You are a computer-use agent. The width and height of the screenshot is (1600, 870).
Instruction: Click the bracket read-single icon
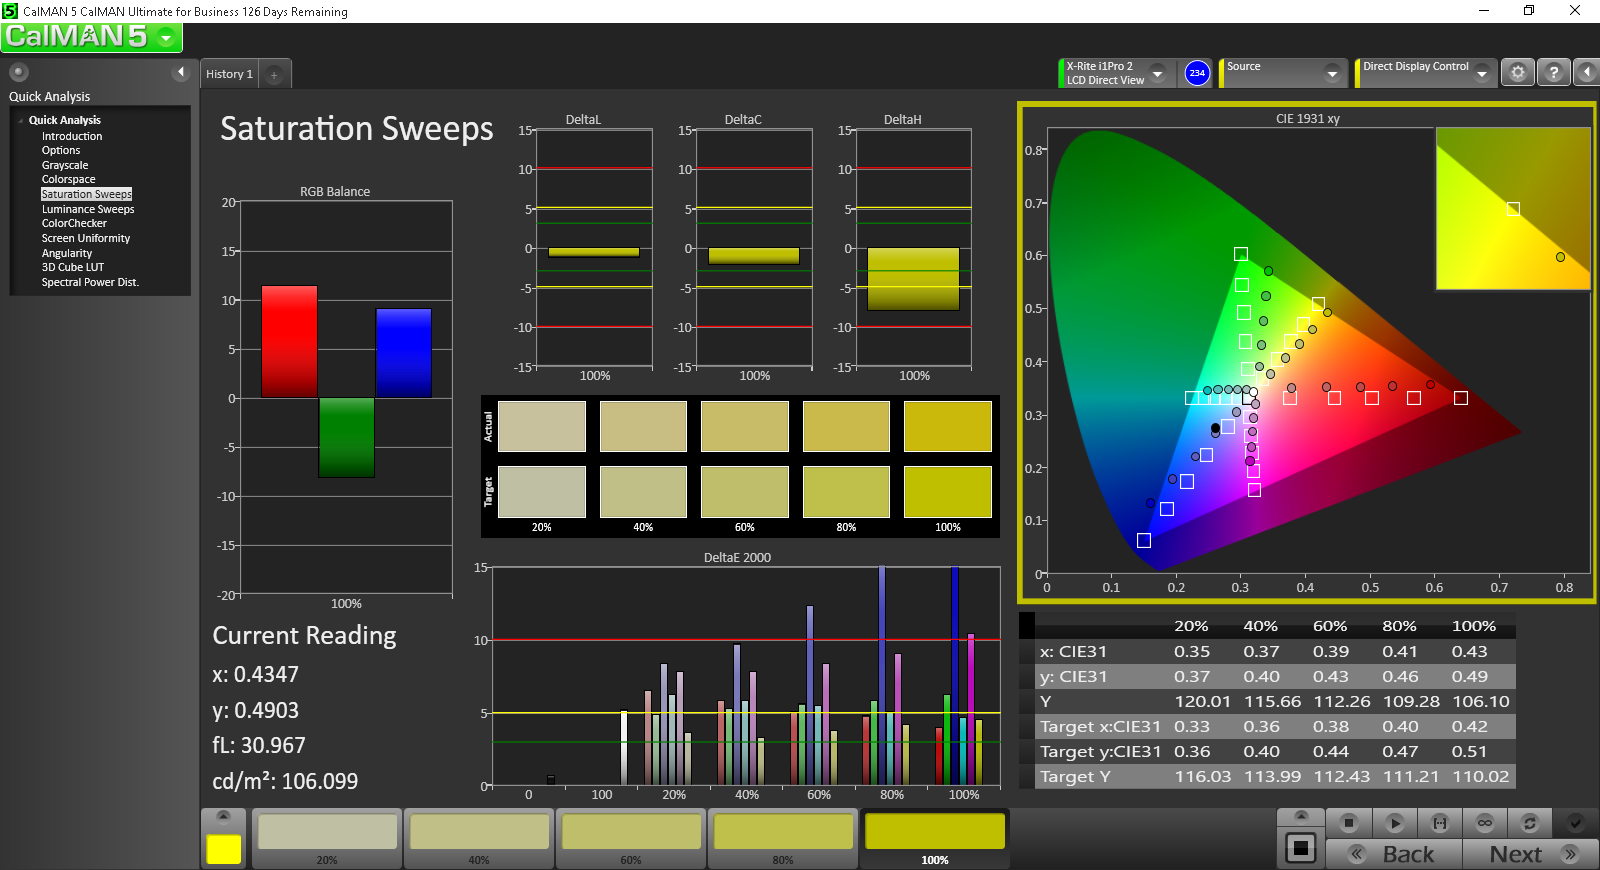1440,823
